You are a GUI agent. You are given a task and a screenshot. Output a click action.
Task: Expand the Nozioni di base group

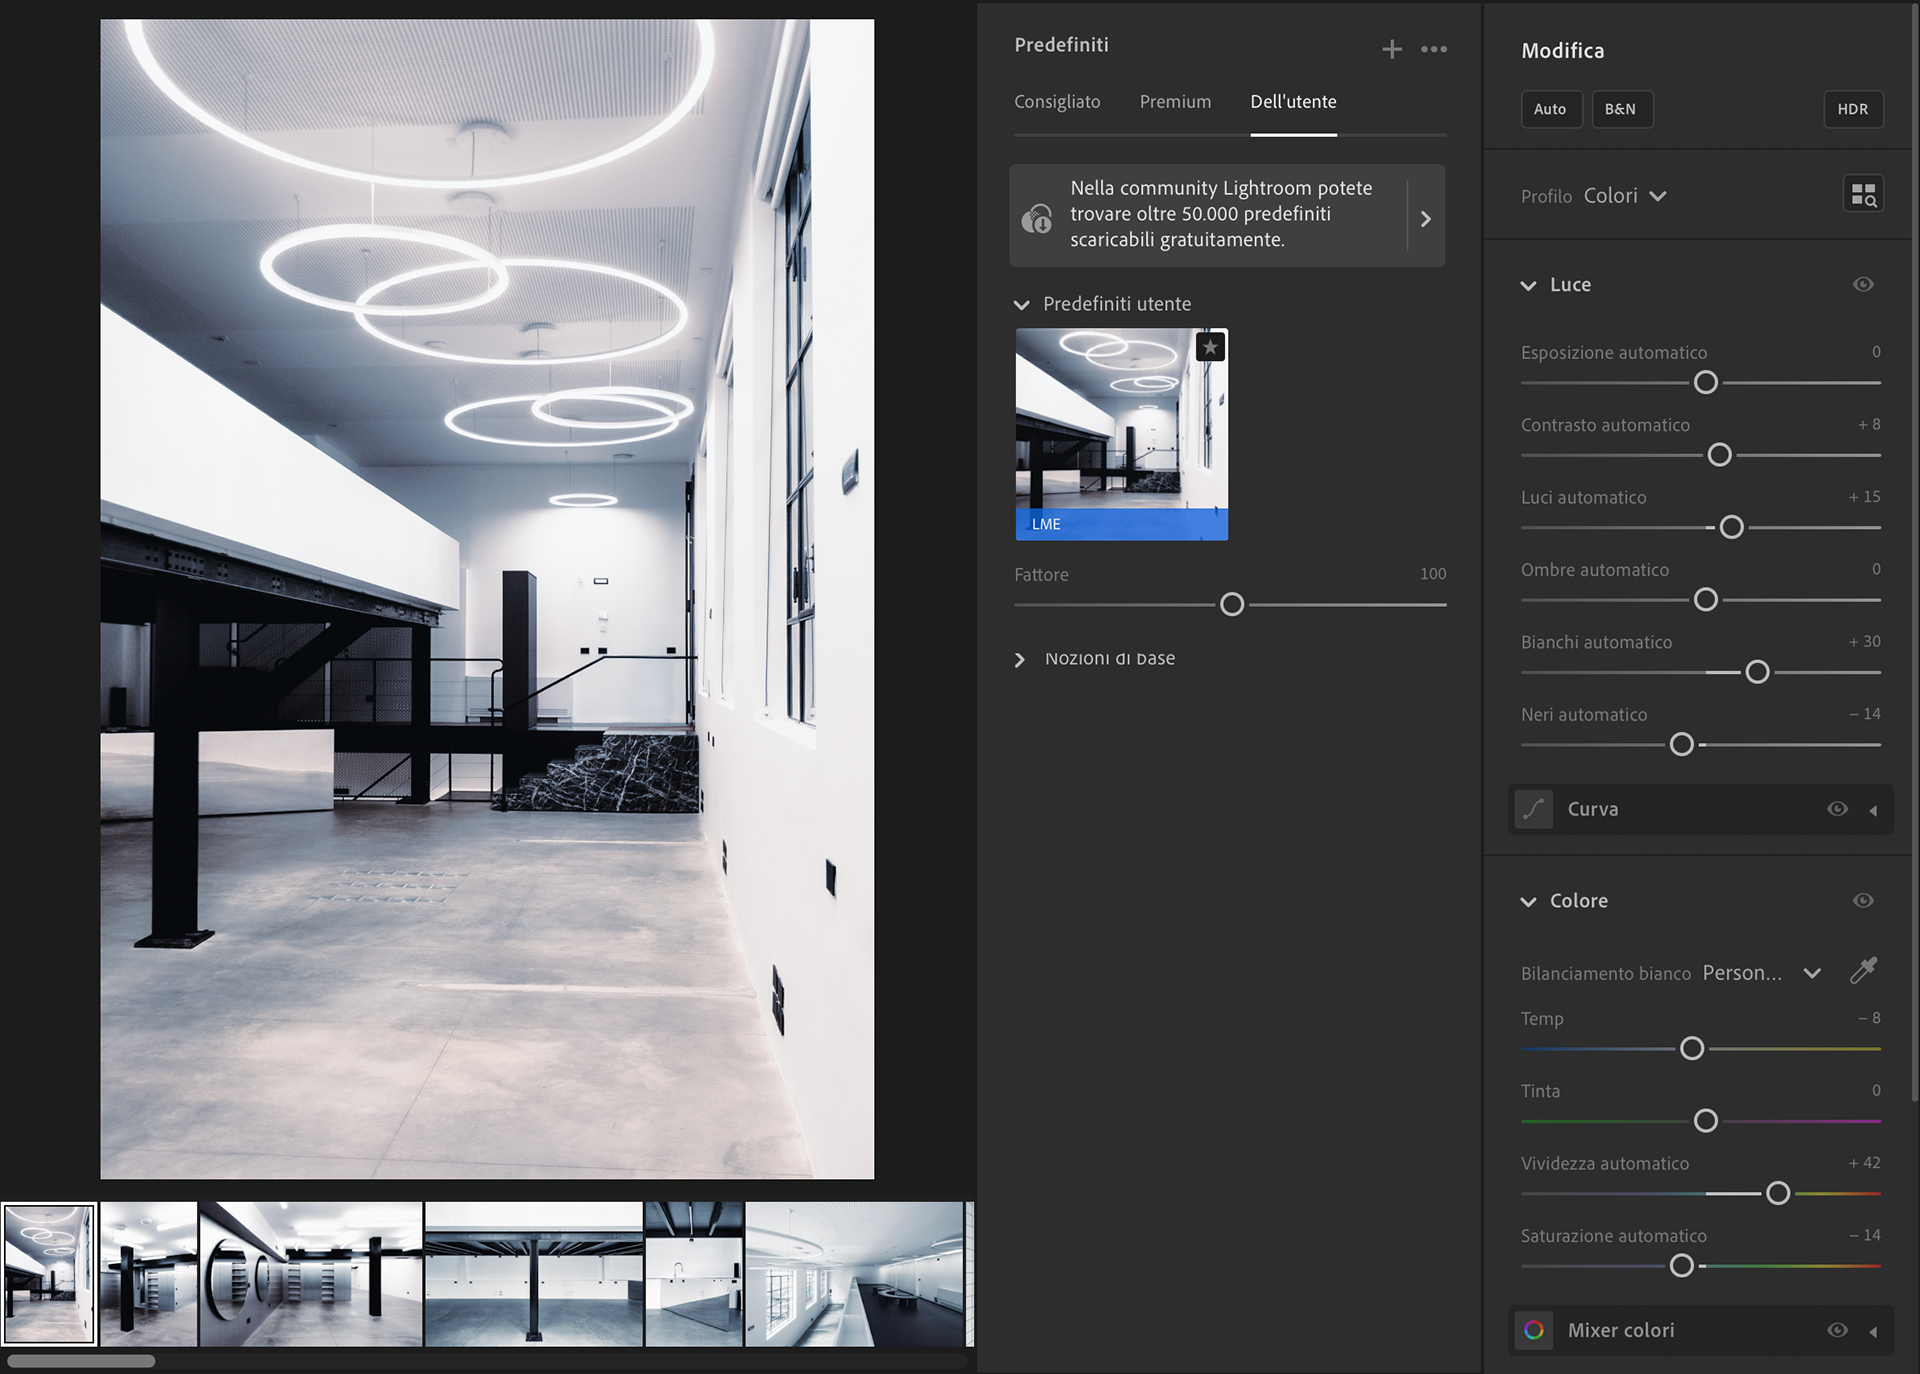(1020, 659)
